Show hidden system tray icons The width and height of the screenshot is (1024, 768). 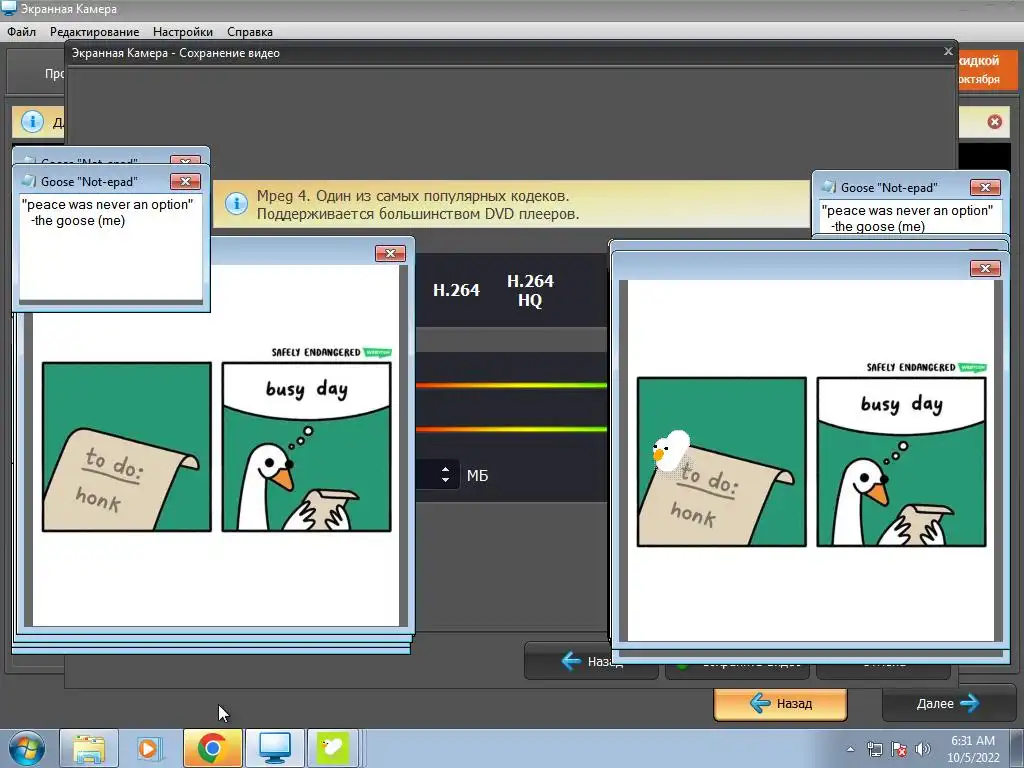click(850, 750)
